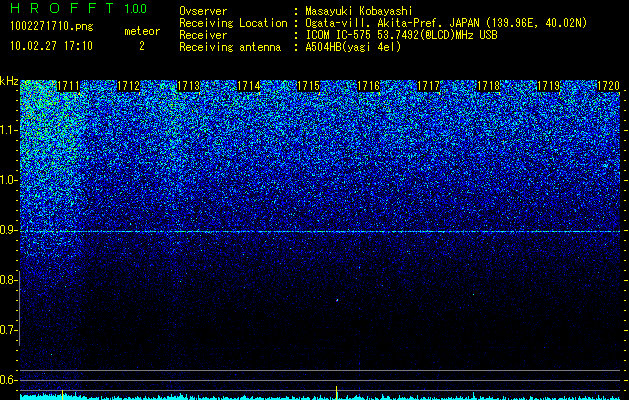Screen dimensions: 629x400
Task: Click the meteor count value 2
Action: point(142,46)
